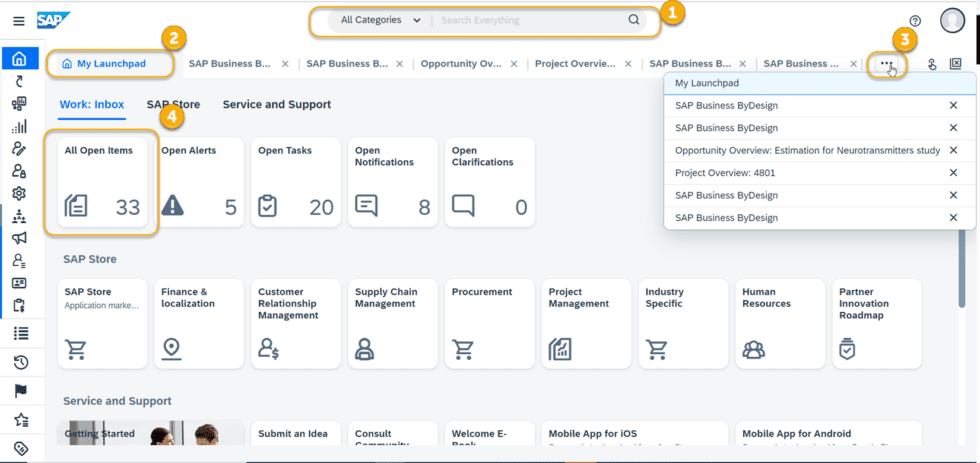Switch to the Opportunity Ov... tab
980x463 pixels.
tap(461, 64)
